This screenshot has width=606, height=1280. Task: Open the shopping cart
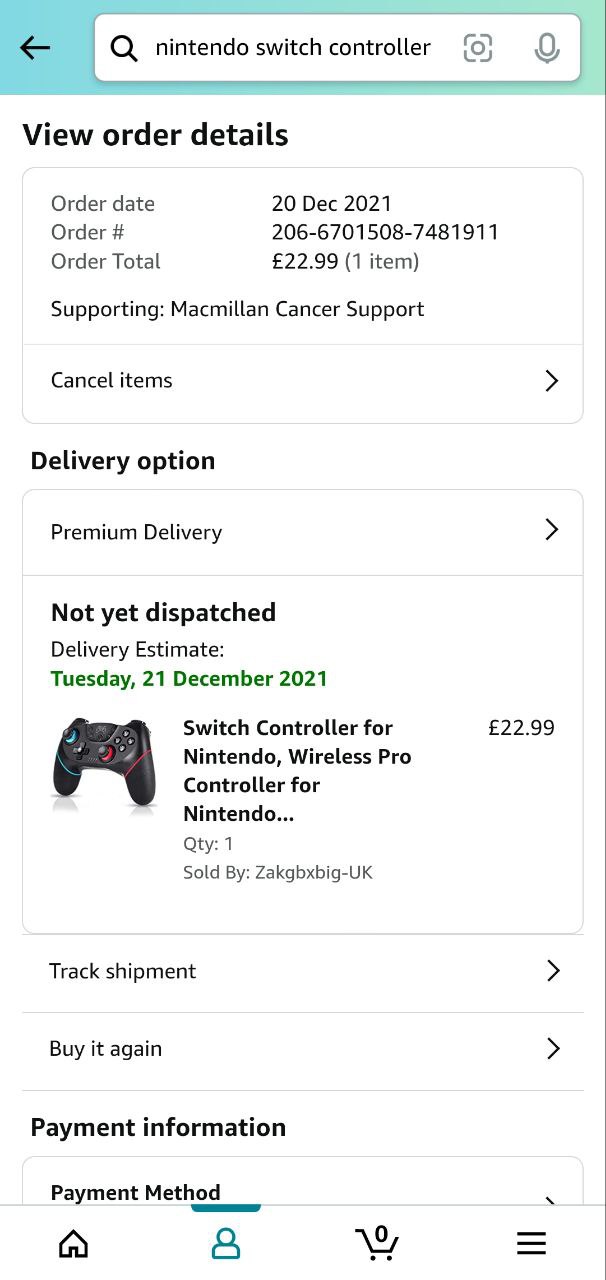click(x=378, y=1242)
